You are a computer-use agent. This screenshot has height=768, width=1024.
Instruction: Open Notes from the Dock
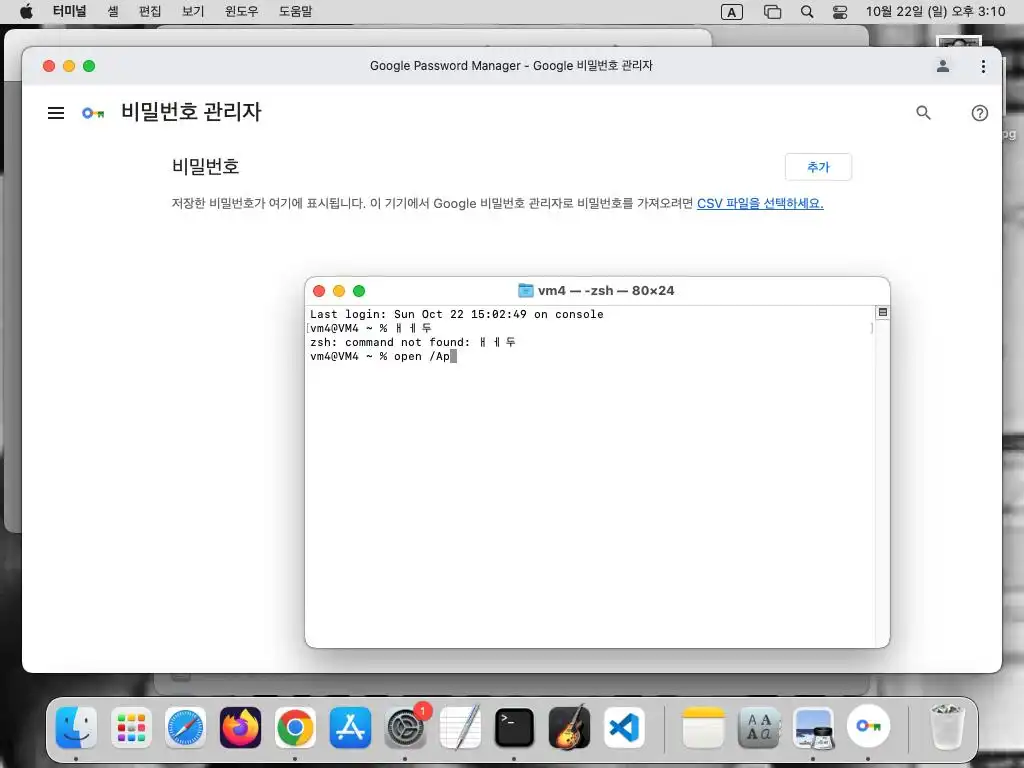[703, 727]
